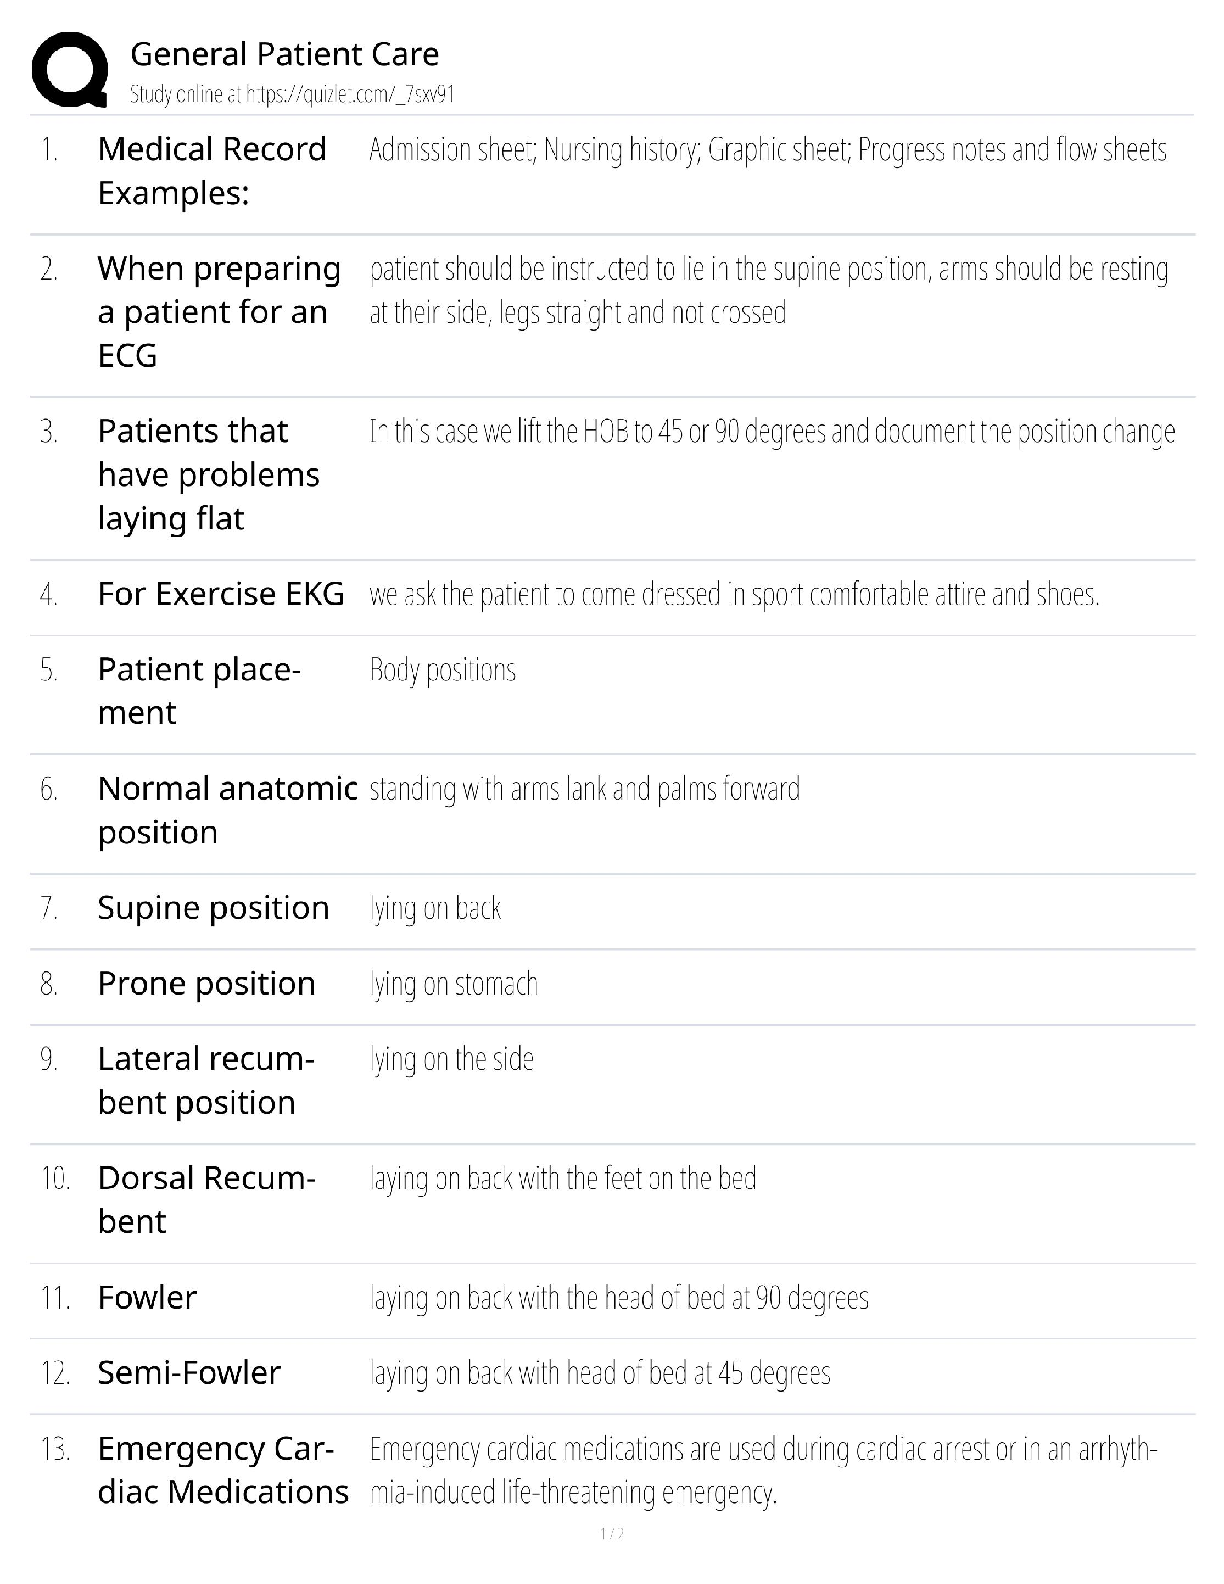Select Patients that have problems laying flat
Viewport: 1224px width, 1584px height.
point(208,475)
